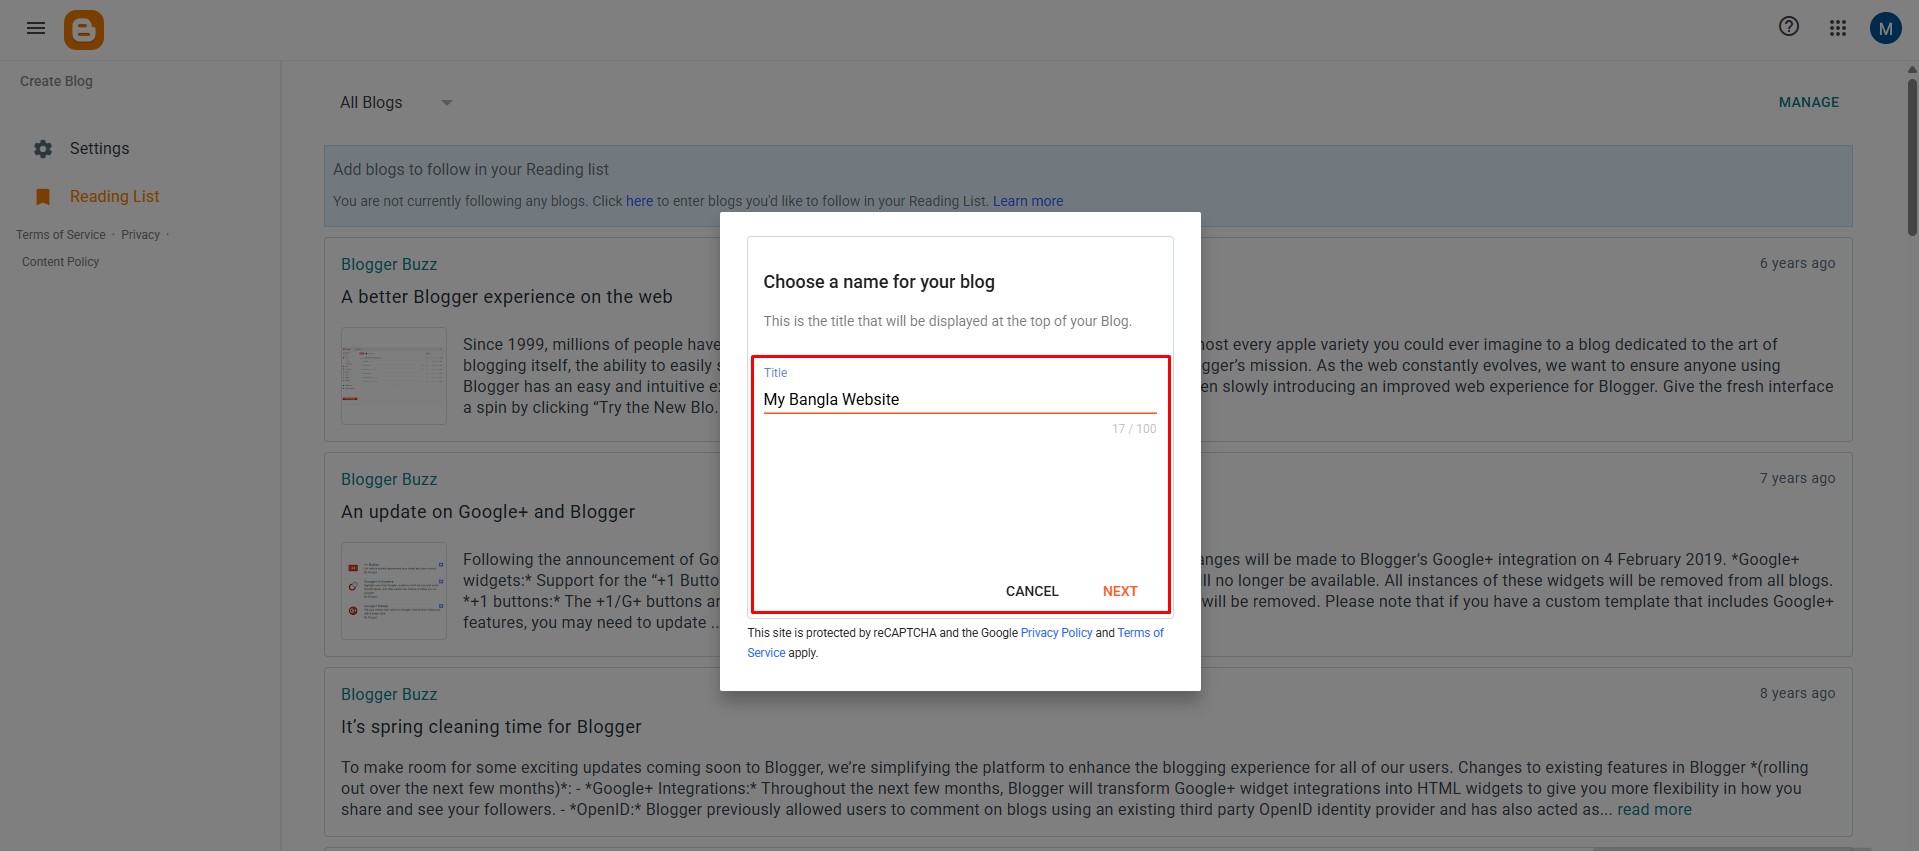Click the '7 years ago' timestamp
The width and height of the screenshot is (1919, 851).
point(1797,478)
